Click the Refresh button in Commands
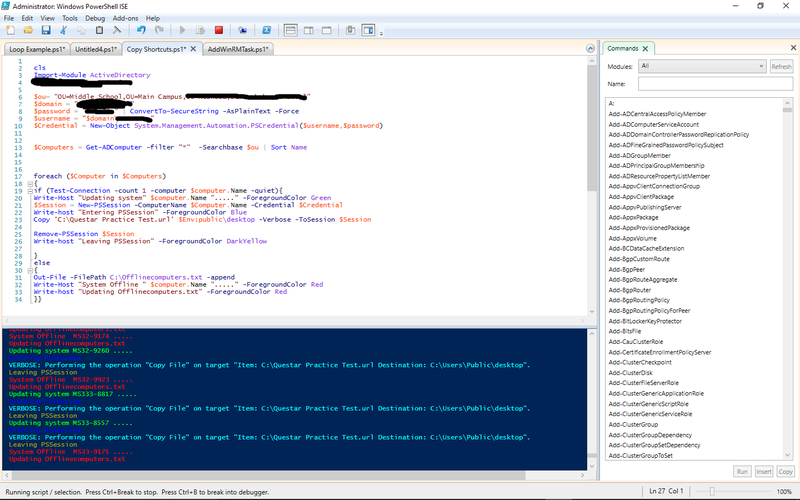This screenshot has width=800, height=500. coord(781,66)
